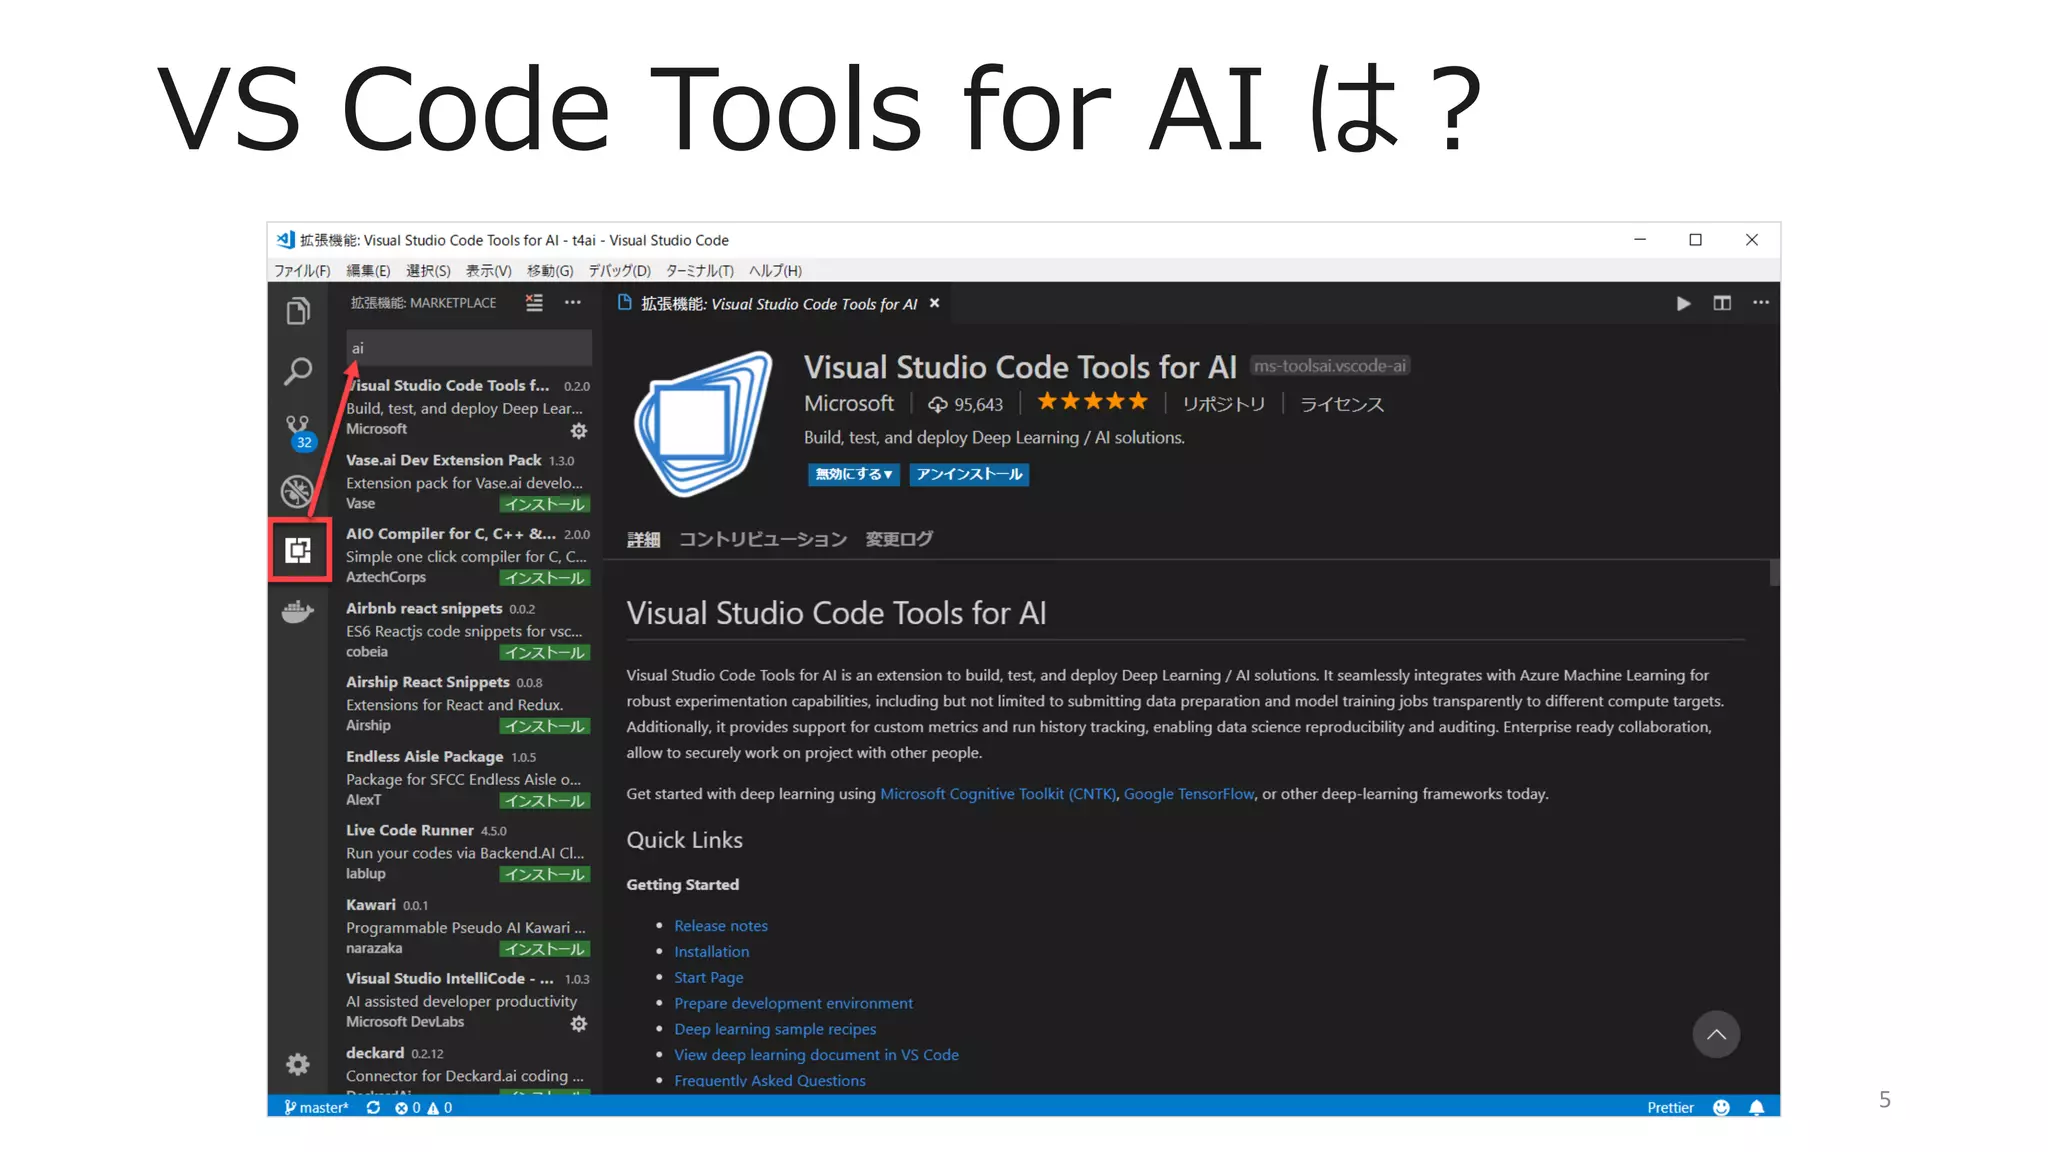The height and width of the screenshot is (1152, 2048).
Task: Open 編集(E) menu
Action: 368,271
